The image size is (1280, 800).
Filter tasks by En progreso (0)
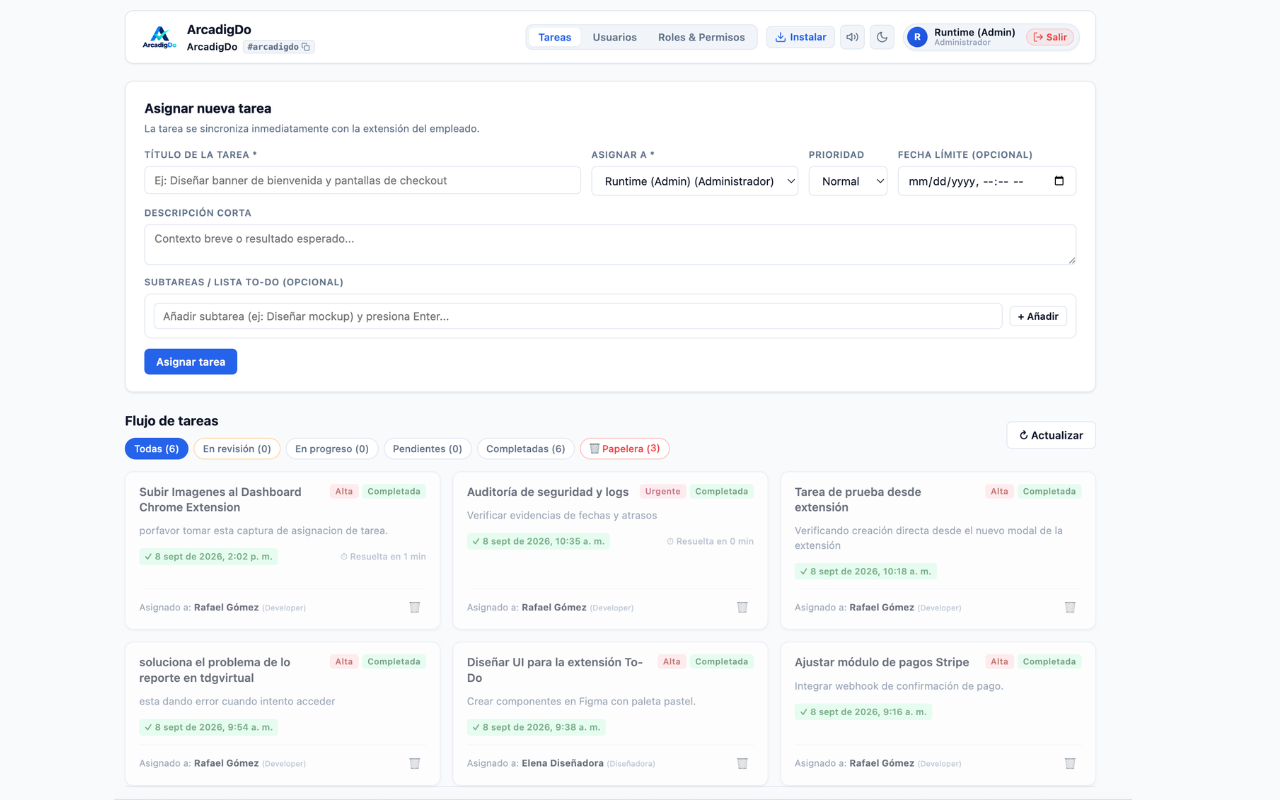click(332, 449)
